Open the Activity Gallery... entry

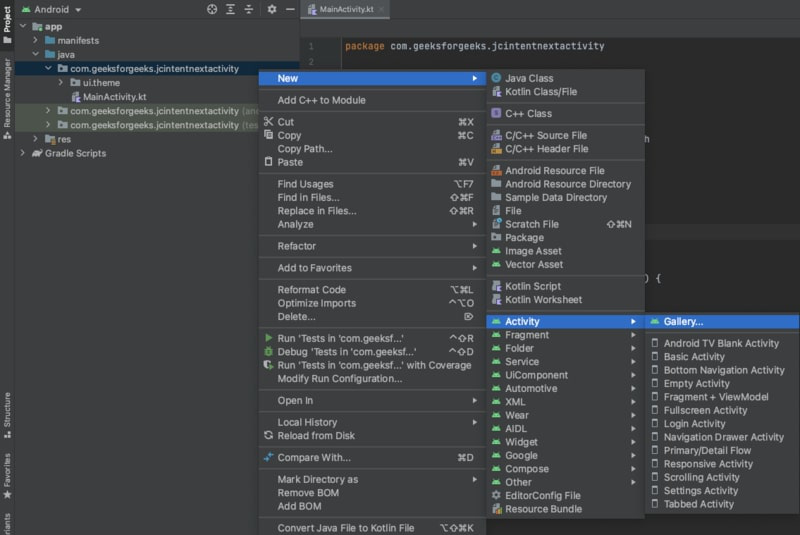(683, 322)
